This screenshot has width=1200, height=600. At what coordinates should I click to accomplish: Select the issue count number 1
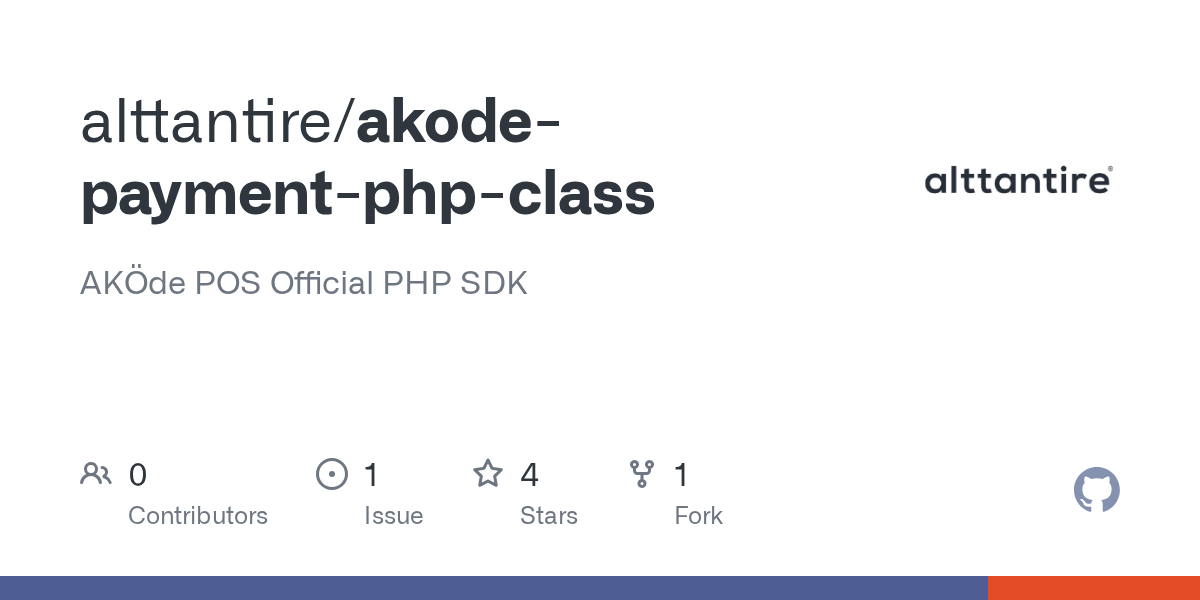pos(372,475)
